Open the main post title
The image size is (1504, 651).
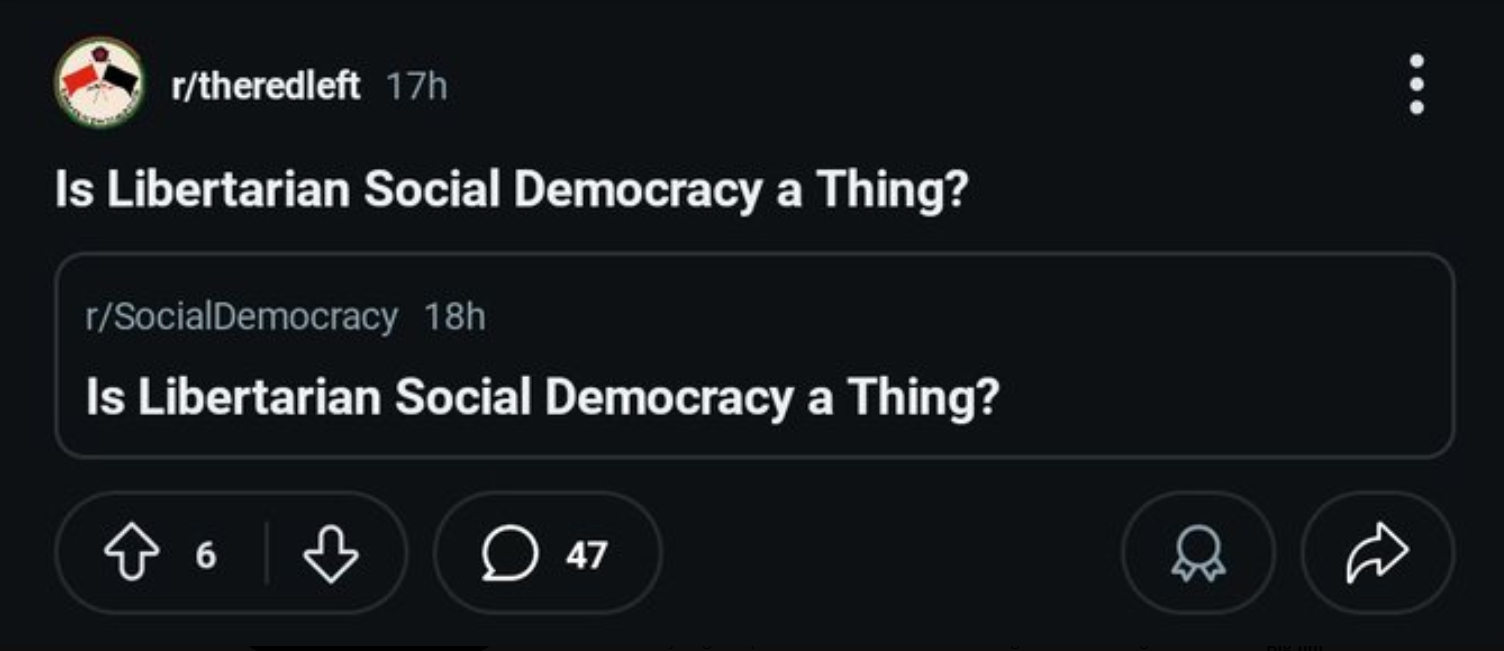tap(512, 189)
